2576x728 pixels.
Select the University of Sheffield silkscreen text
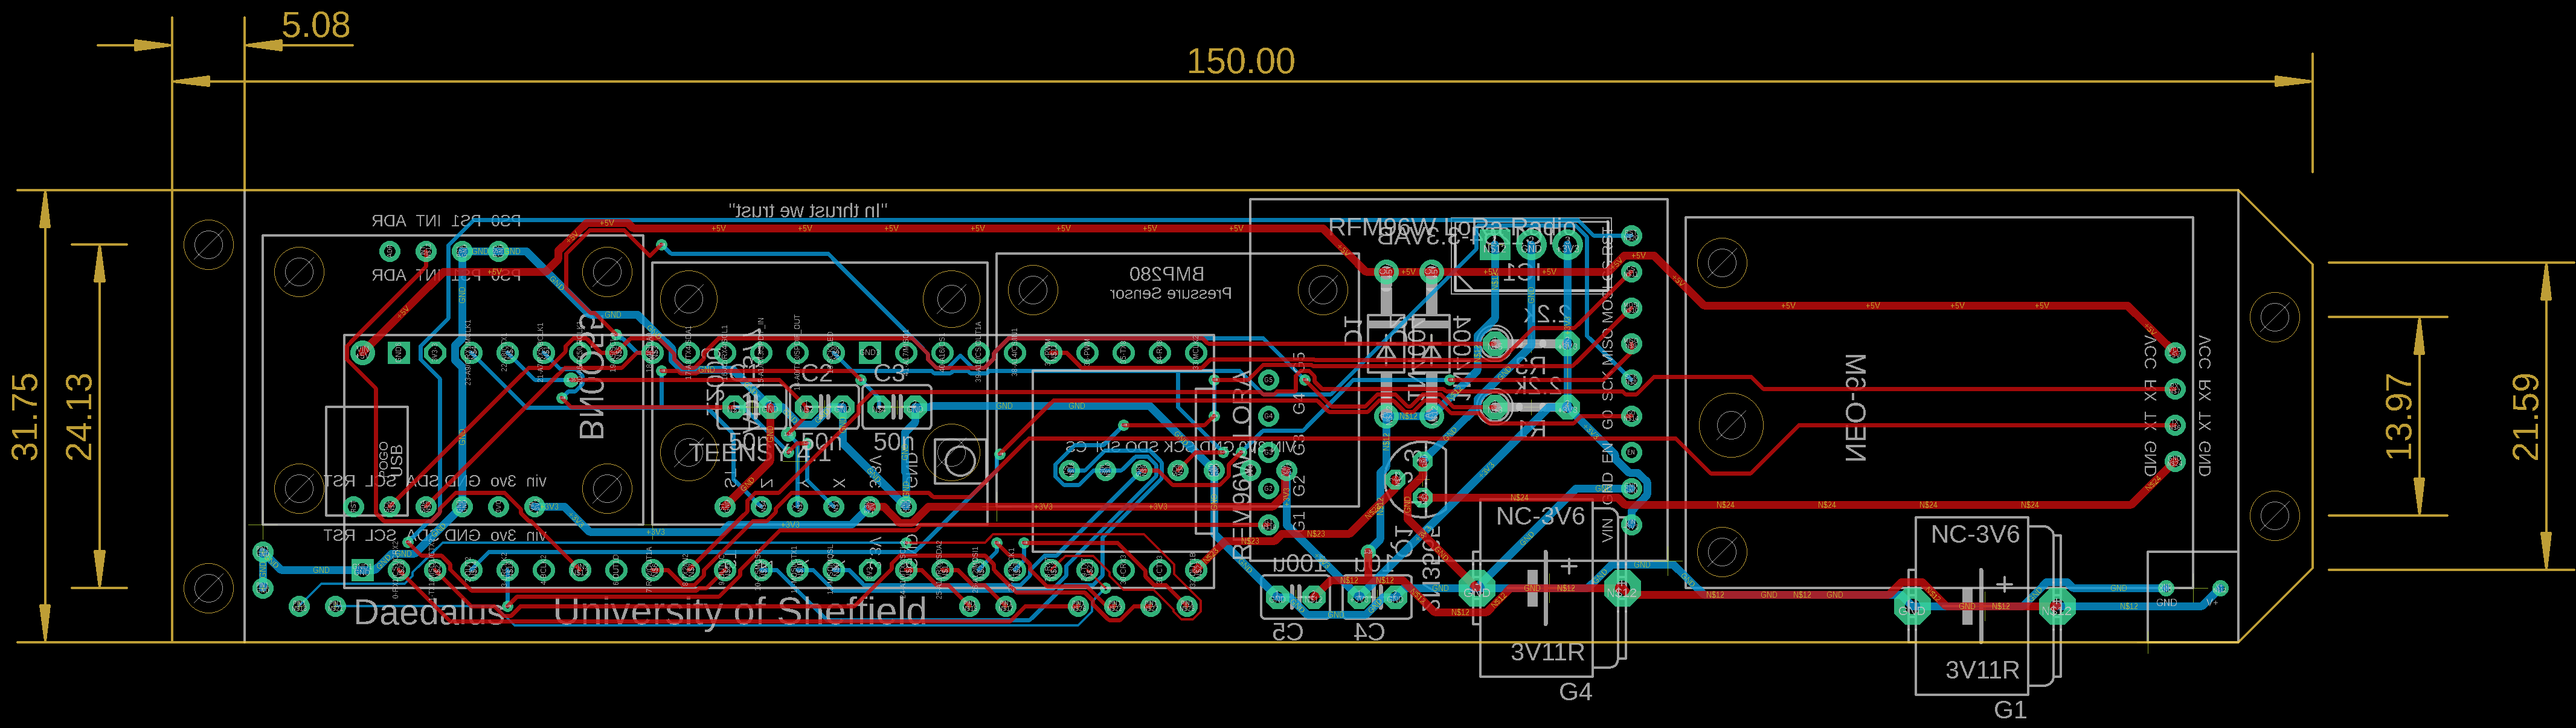(740, 611)
